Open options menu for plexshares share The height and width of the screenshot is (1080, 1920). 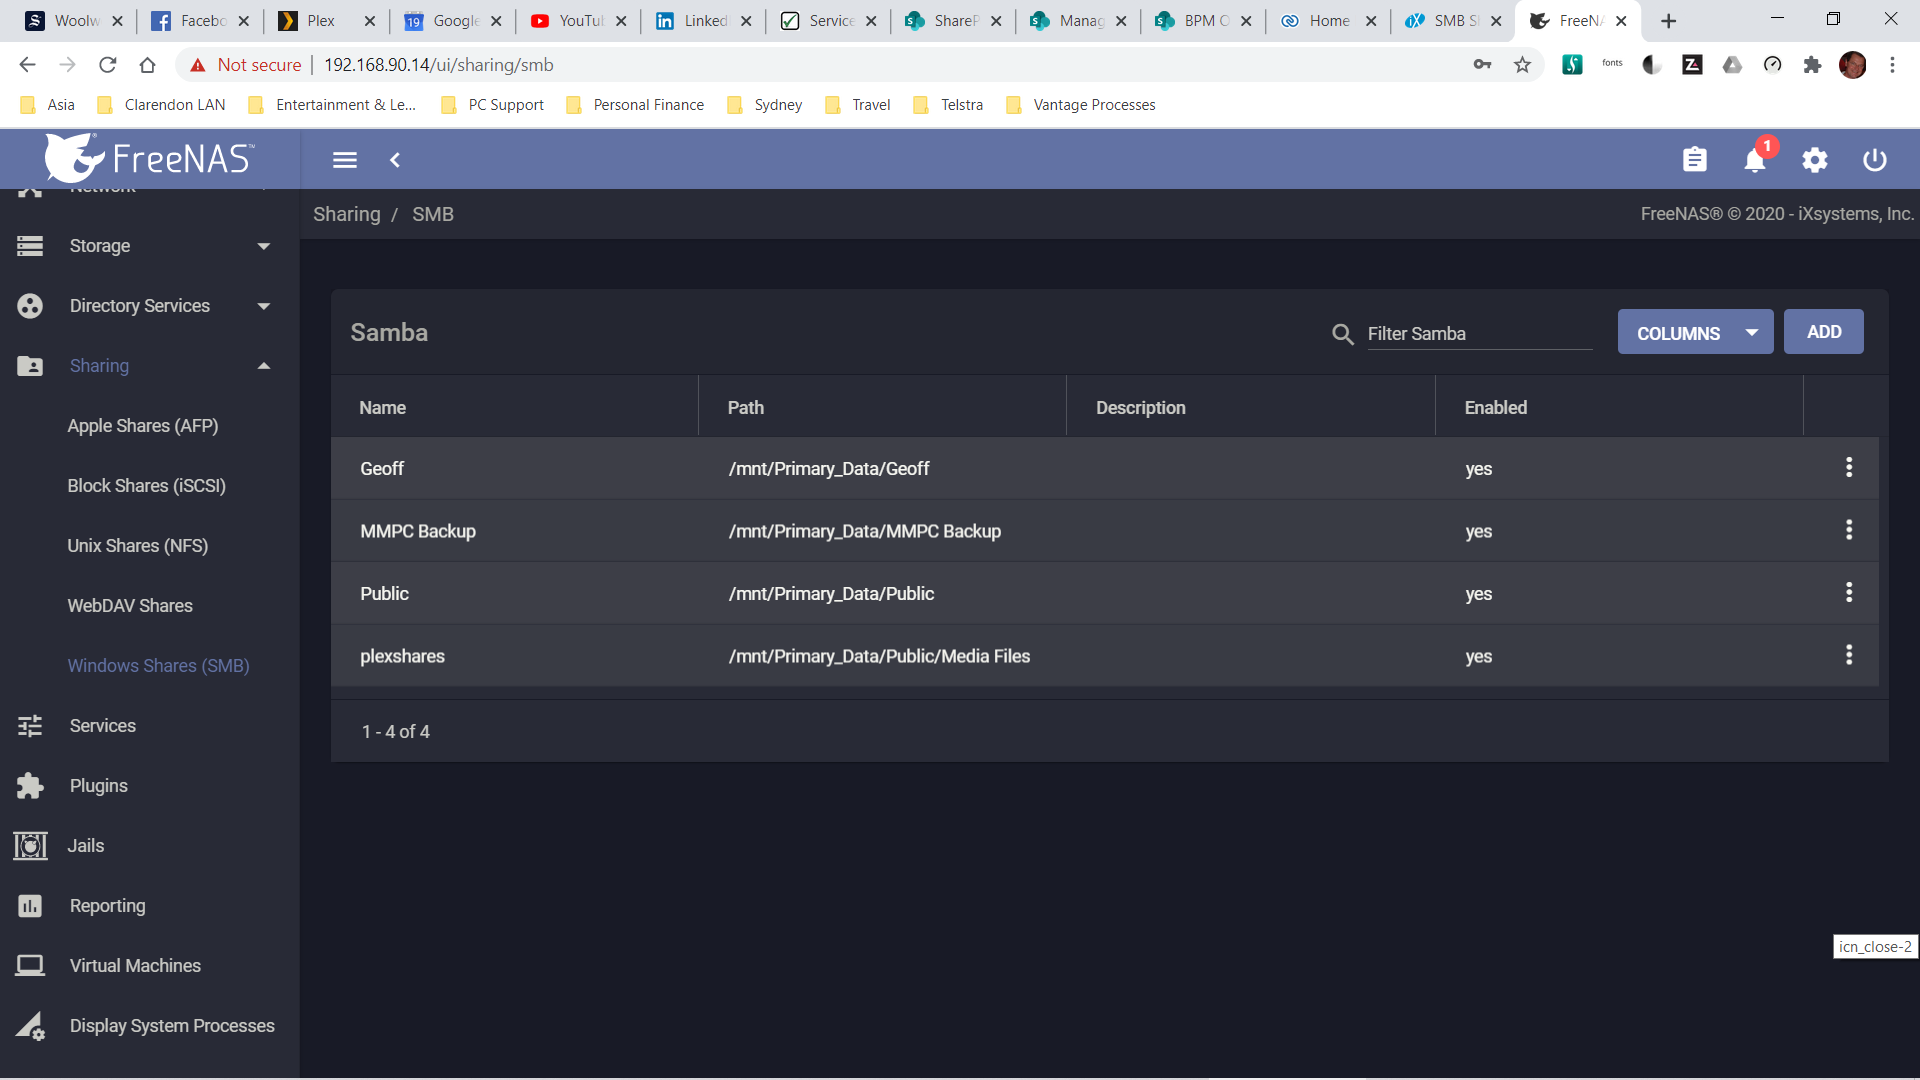1848,655
